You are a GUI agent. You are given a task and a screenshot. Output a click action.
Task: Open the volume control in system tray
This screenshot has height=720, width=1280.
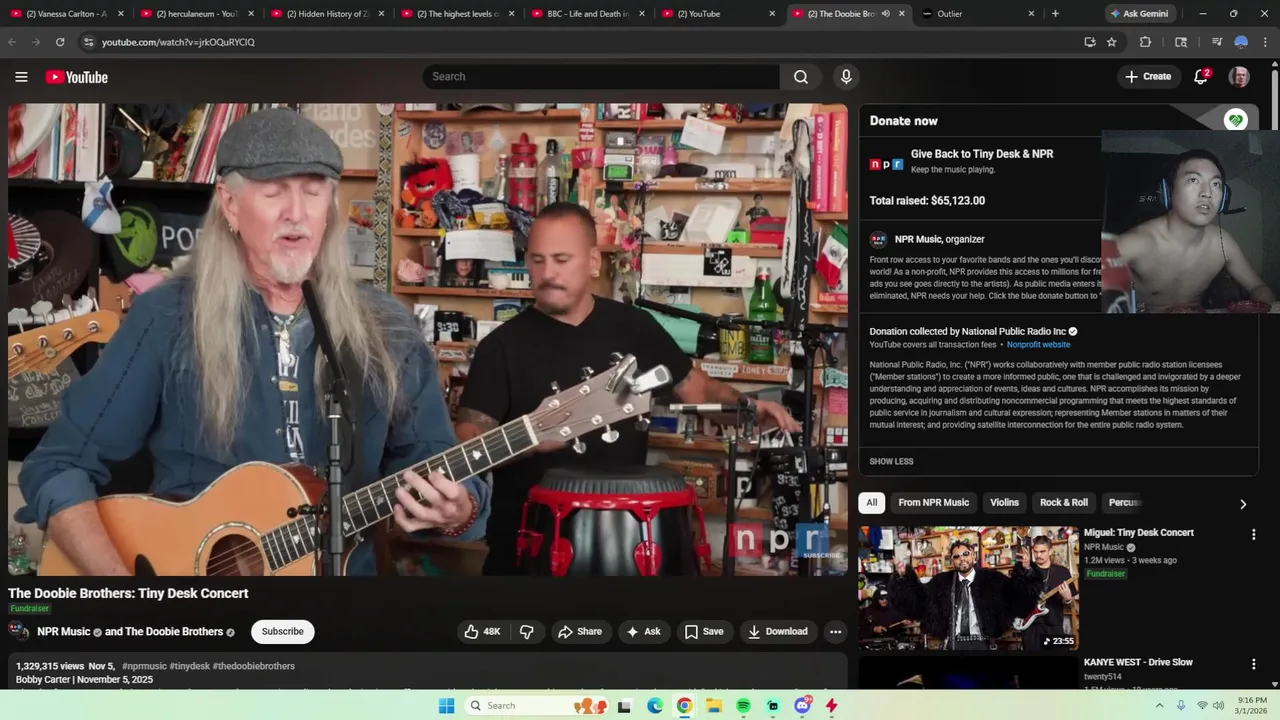pos(1219,706)
